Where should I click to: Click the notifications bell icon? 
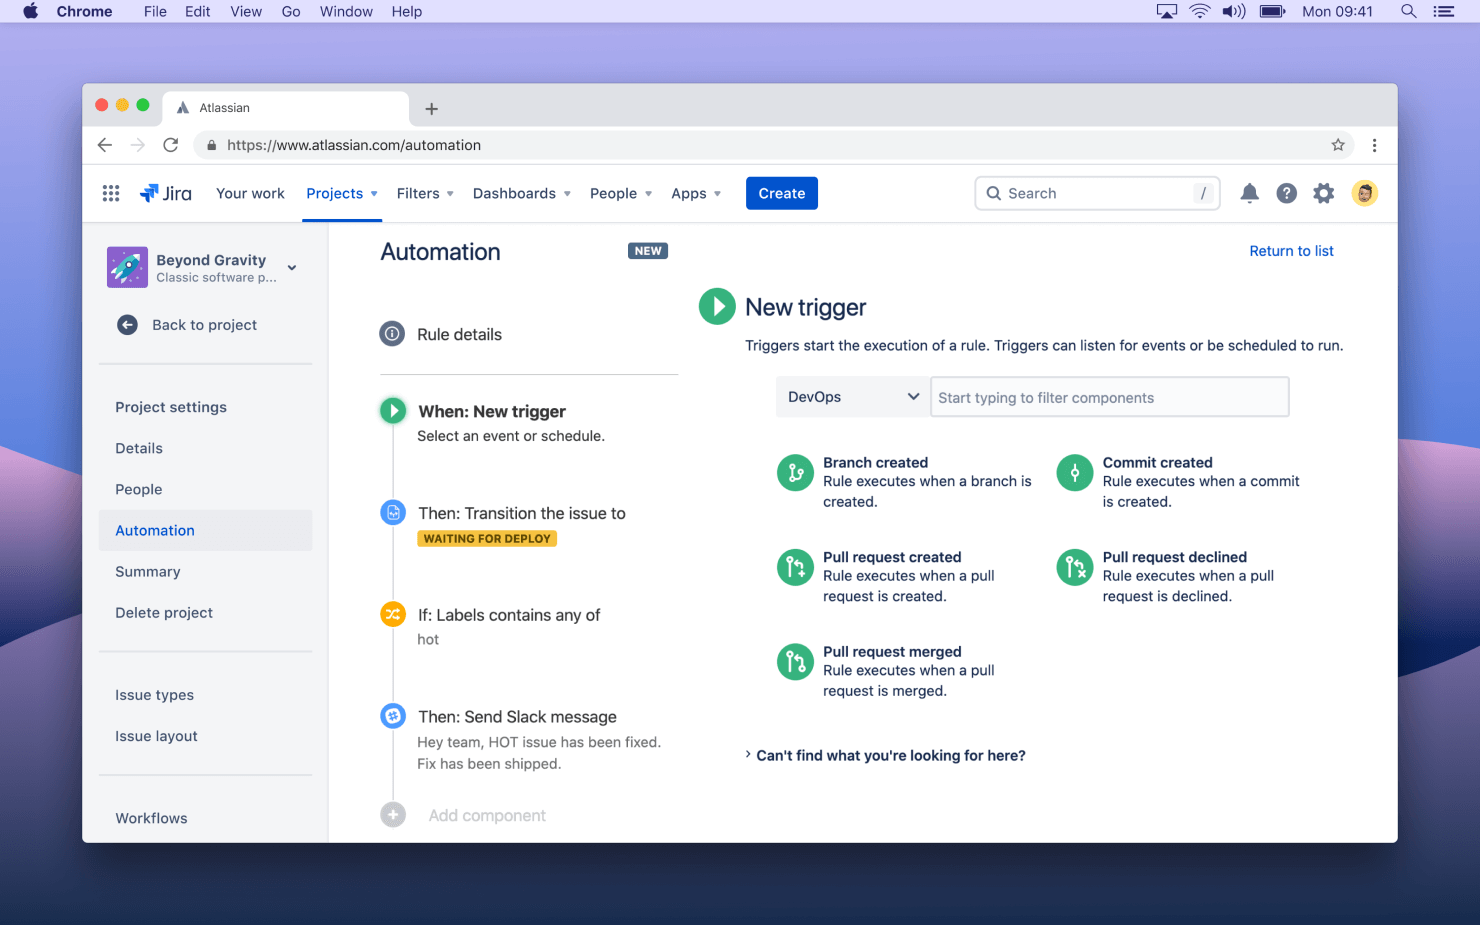tap(1249, 193)
